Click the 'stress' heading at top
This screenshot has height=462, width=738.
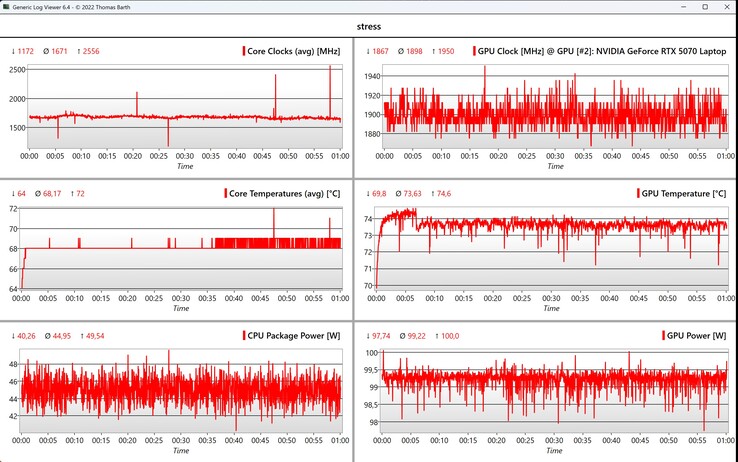[368, 26]
